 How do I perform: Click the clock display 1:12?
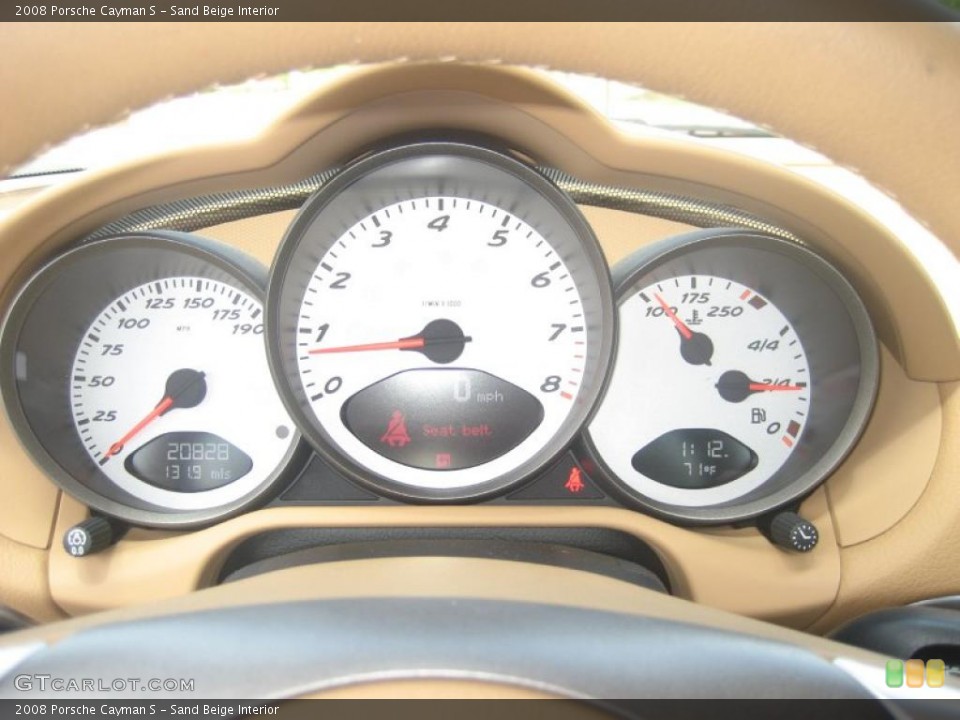tap(704, 451)
